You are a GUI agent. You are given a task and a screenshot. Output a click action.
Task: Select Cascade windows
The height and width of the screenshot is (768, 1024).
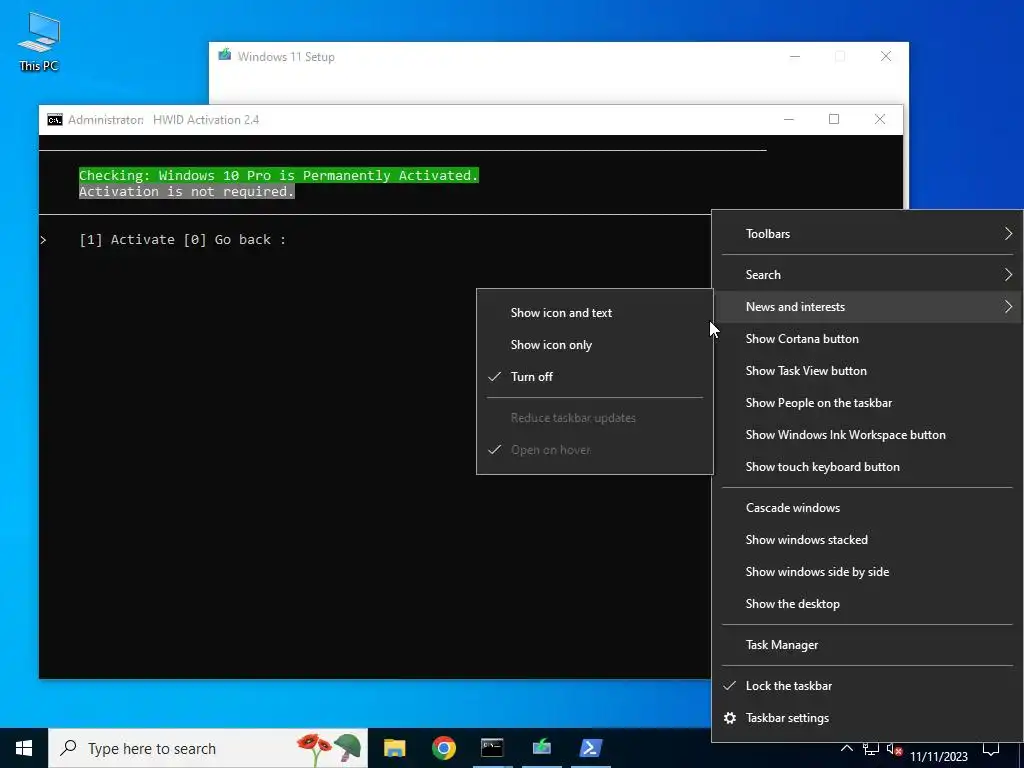(x=867, y=508)
